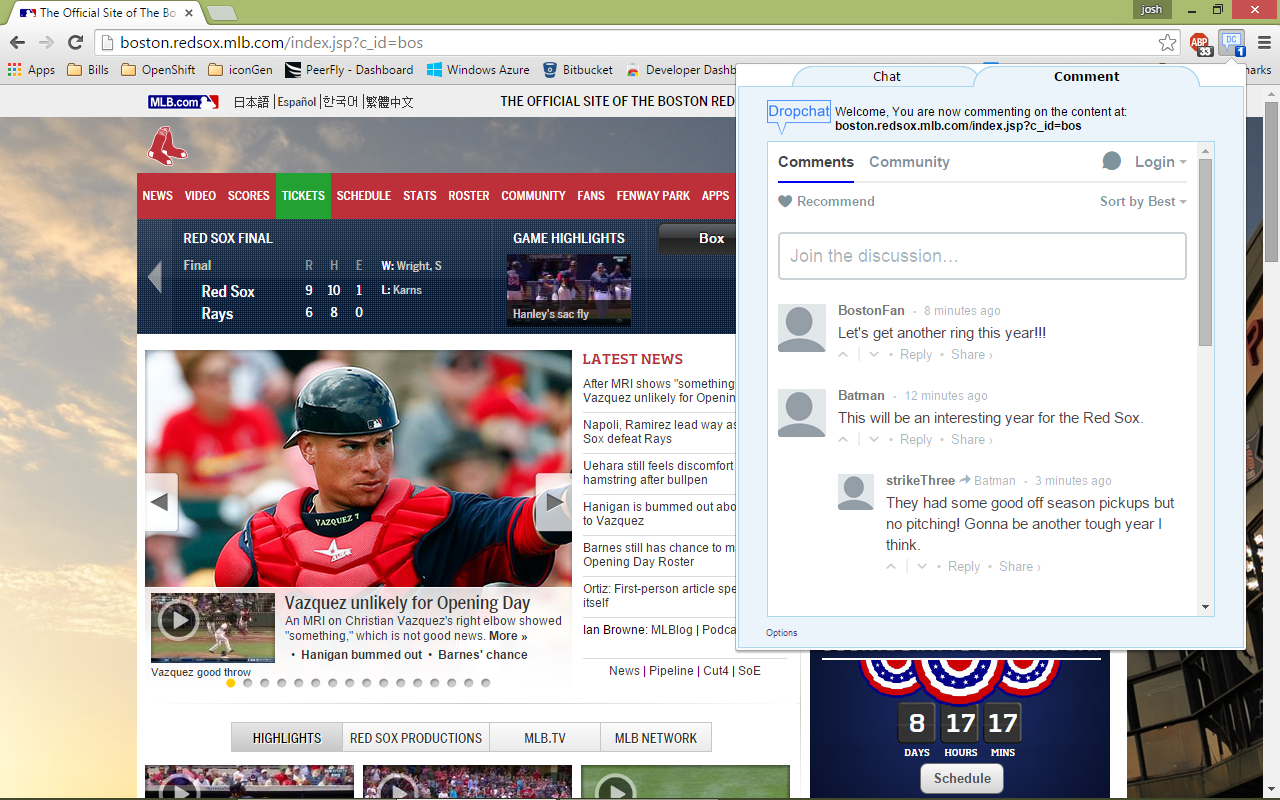
Task: Upvote Batman's comment
Action: (x=843, y=440)
